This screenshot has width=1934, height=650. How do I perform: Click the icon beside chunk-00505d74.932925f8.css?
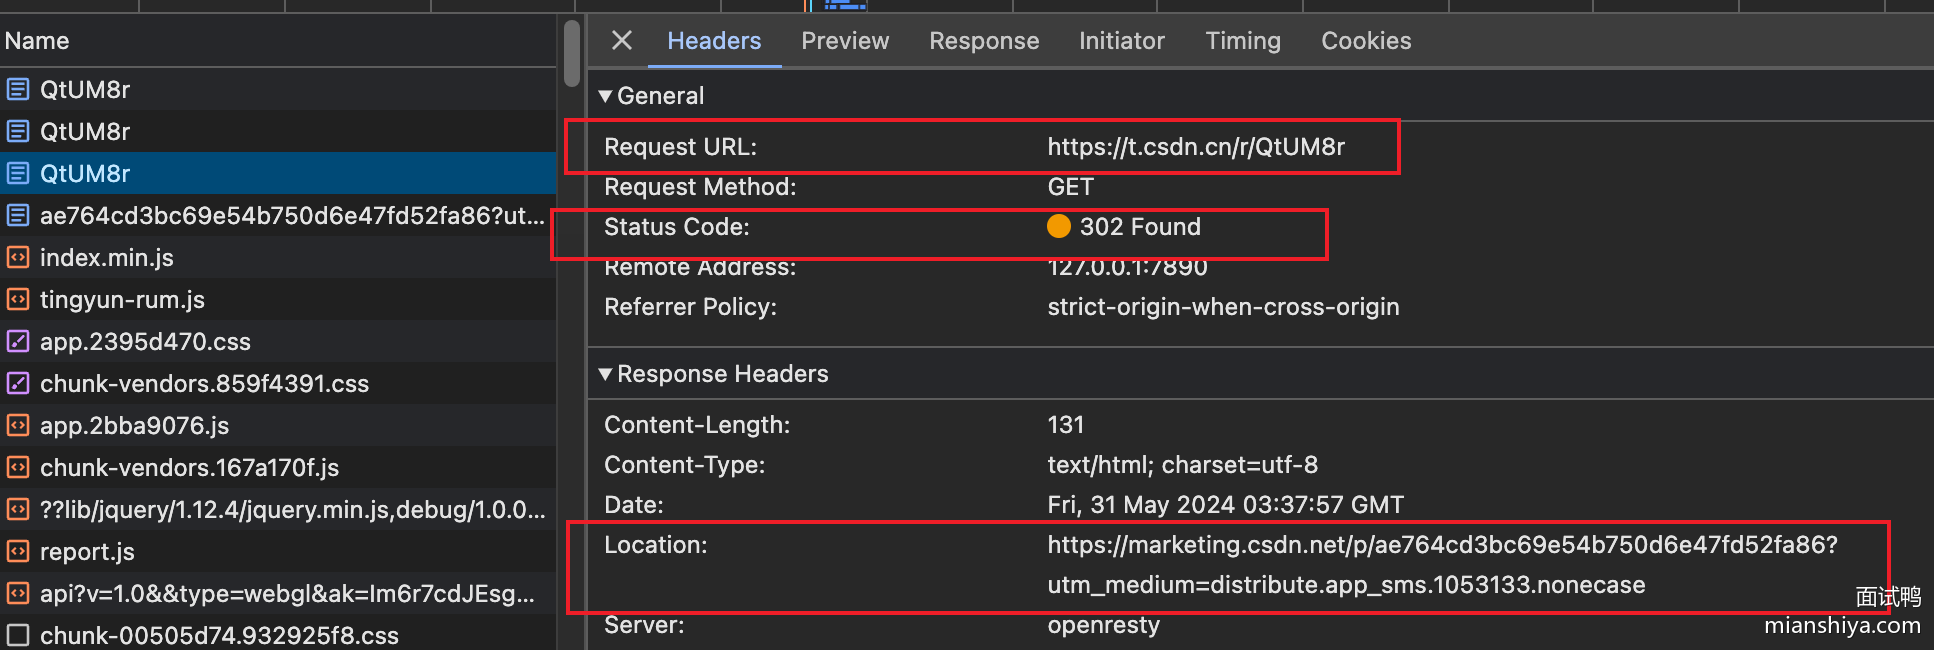18,636
